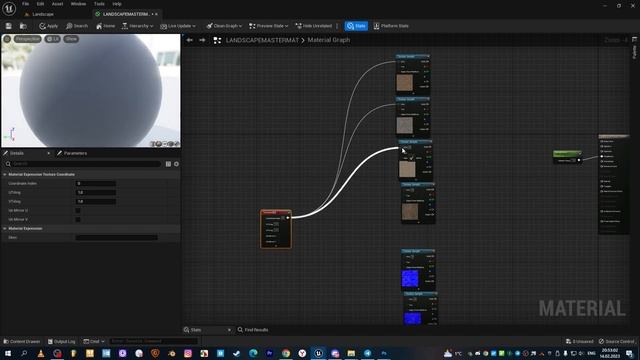The height and width of the screenshot is (360, 640).
Task: Open Search in the material toolbar
Action: tap(77, 26)
